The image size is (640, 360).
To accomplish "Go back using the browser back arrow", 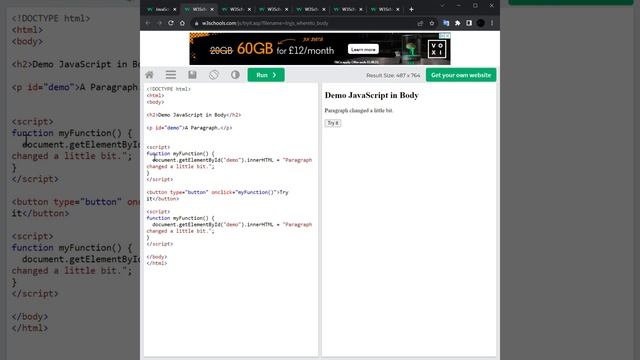I will tap(148, 23).
